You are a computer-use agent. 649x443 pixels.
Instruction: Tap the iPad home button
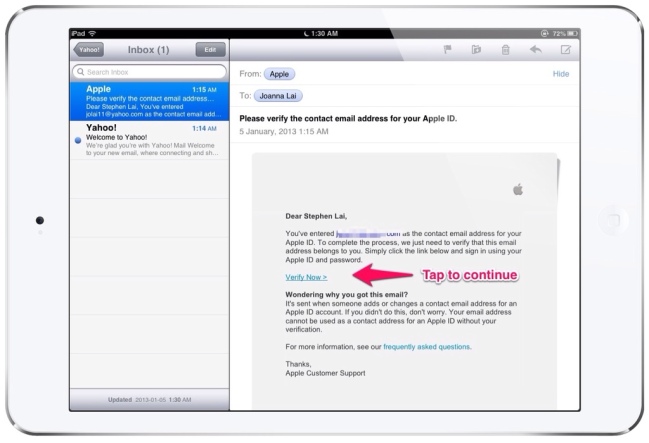(613, 220)
